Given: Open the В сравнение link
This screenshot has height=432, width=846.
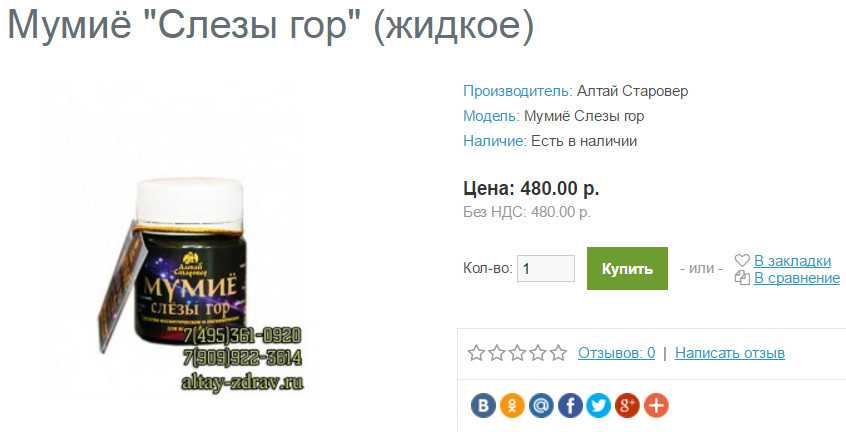Looking at the screenshot, I should pos(797,278).
